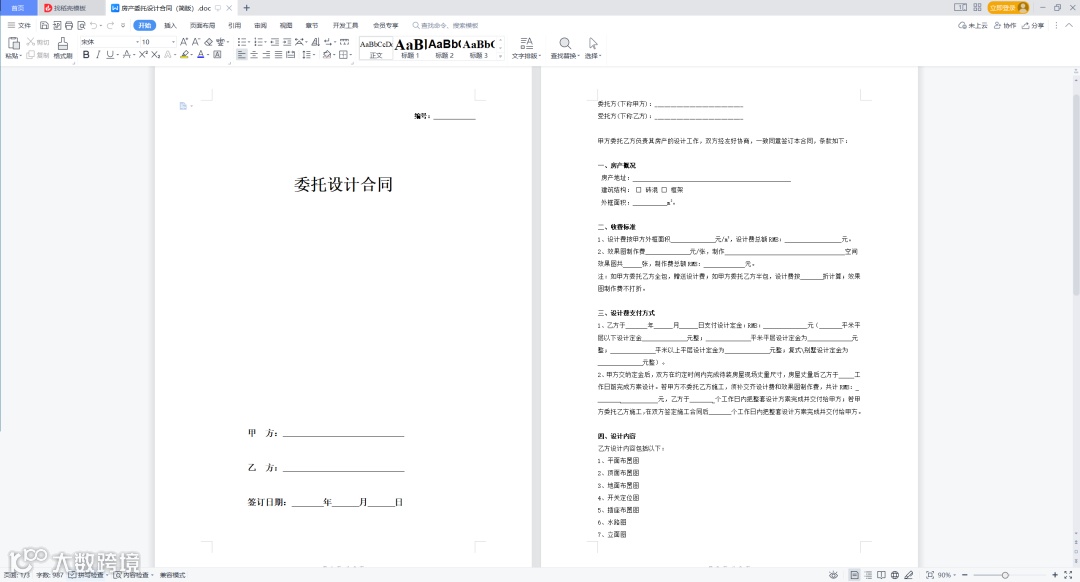Click the Increase indent icon
1080x582 pixels.
287,42
